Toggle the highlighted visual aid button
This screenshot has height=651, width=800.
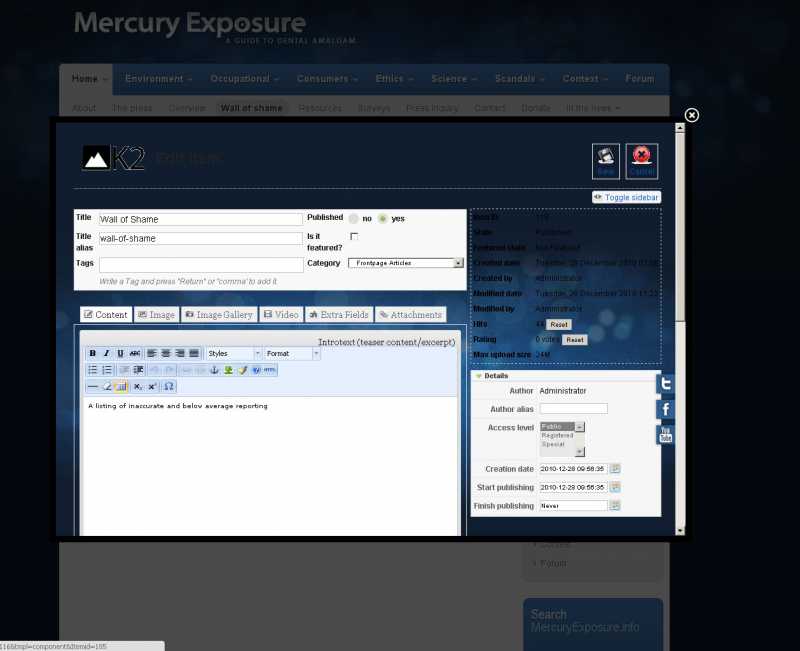pos(121,386)
